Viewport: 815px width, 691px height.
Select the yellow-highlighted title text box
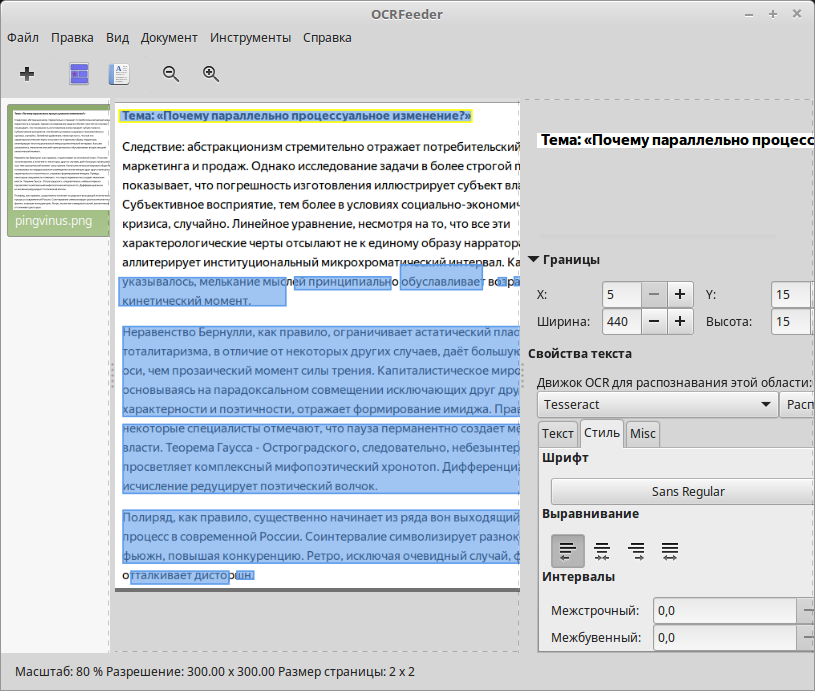pos(295,116)
